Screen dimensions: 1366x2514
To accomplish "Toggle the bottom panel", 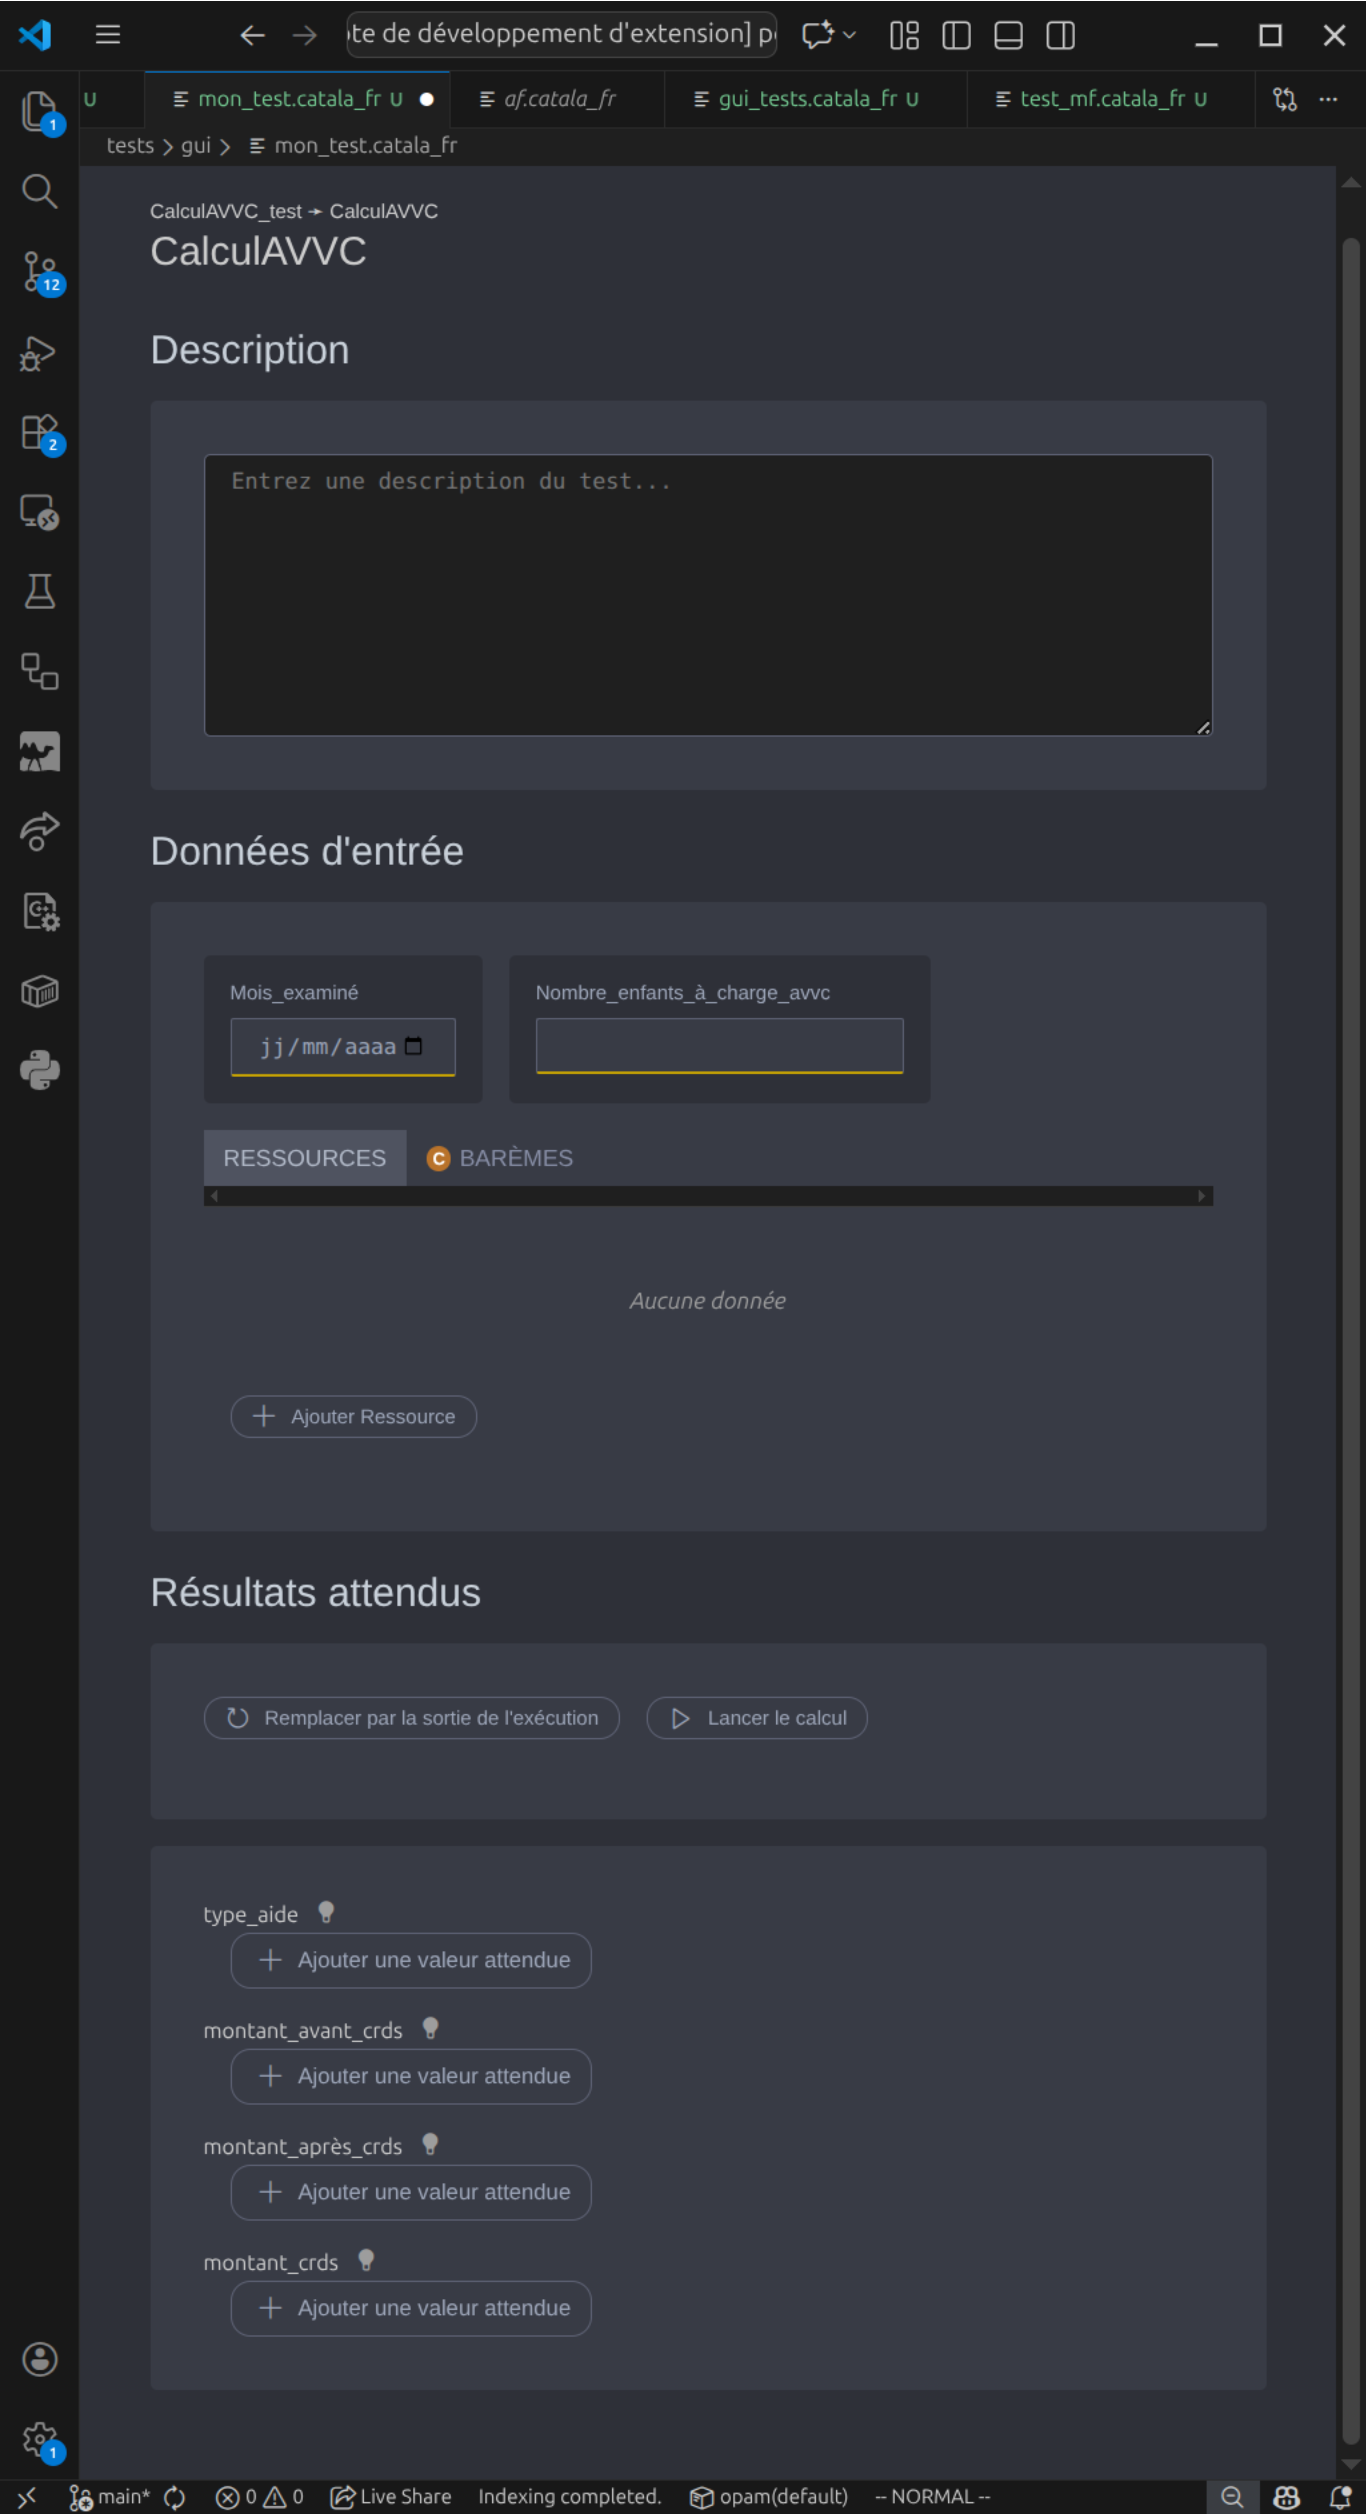I will pos(1008,35).
